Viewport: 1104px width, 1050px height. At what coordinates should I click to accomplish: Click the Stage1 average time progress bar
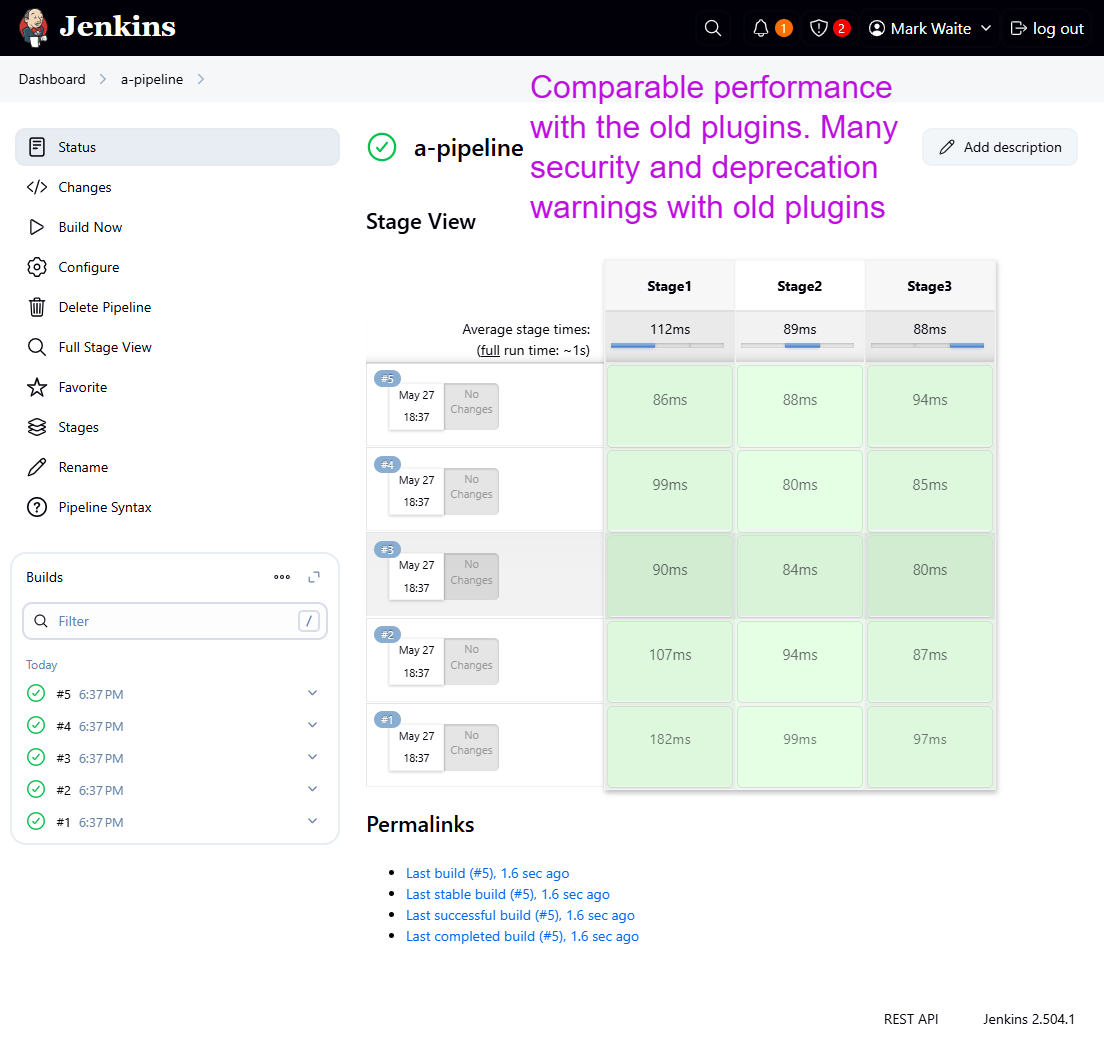coord(668,346)
